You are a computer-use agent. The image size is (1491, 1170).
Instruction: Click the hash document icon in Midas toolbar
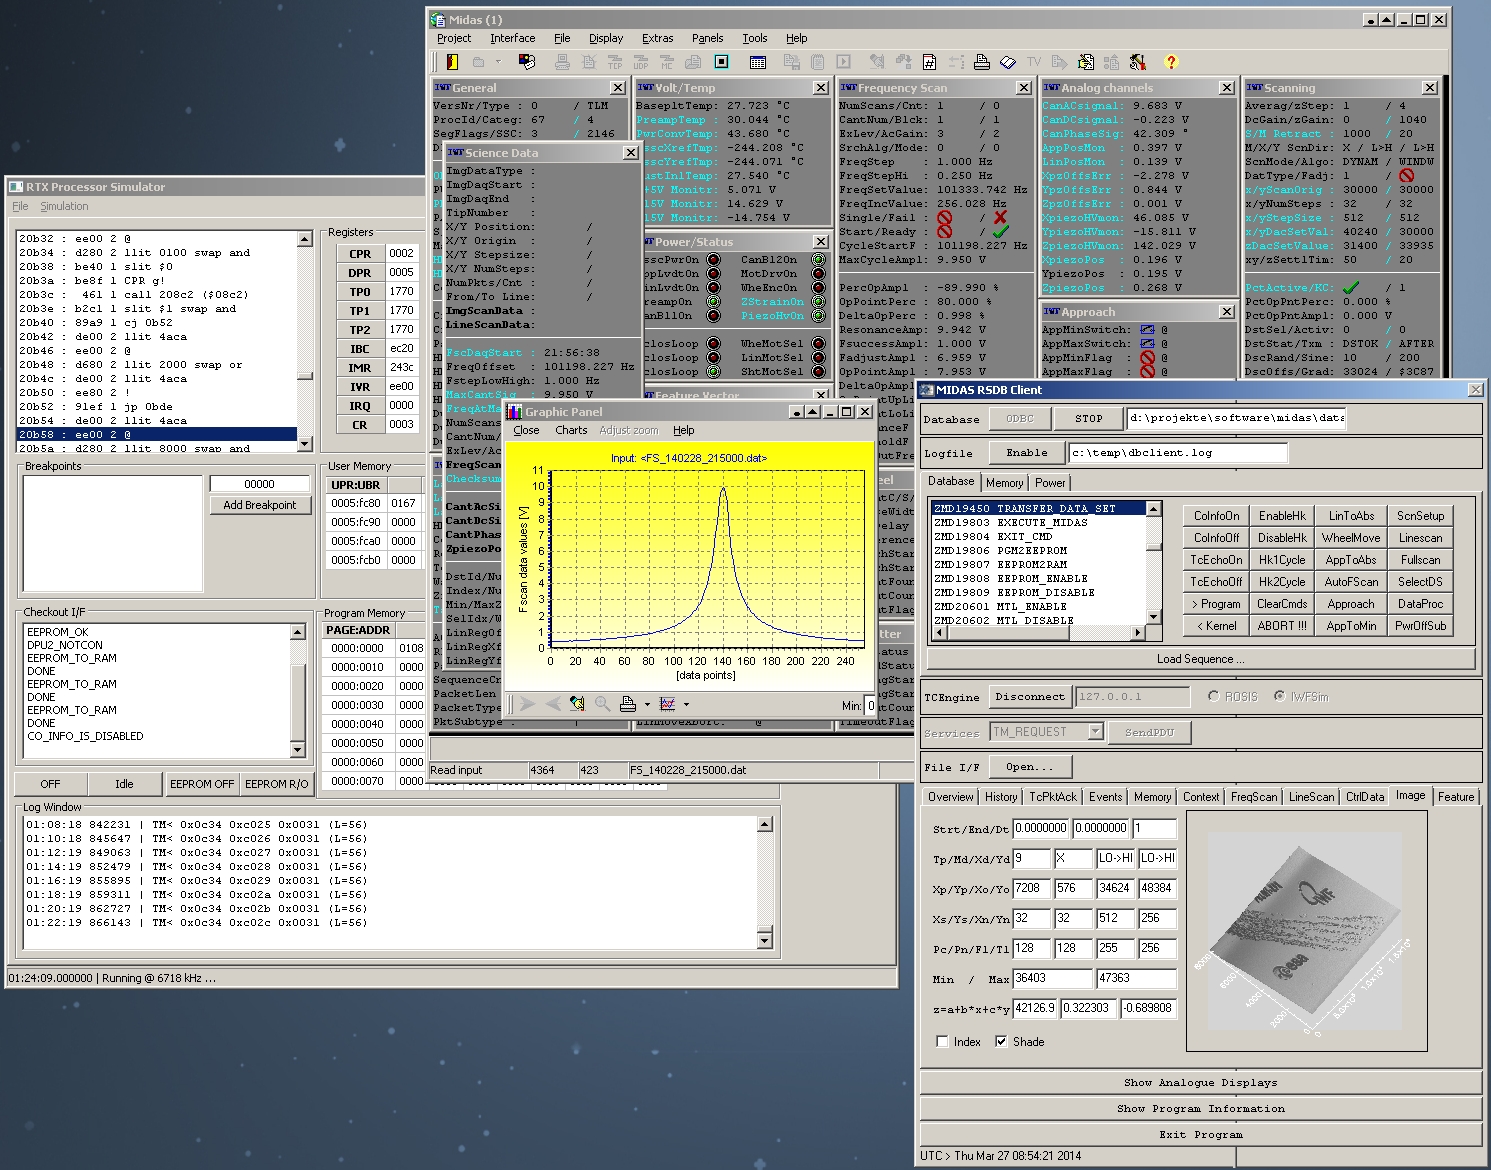coord(929,62)
